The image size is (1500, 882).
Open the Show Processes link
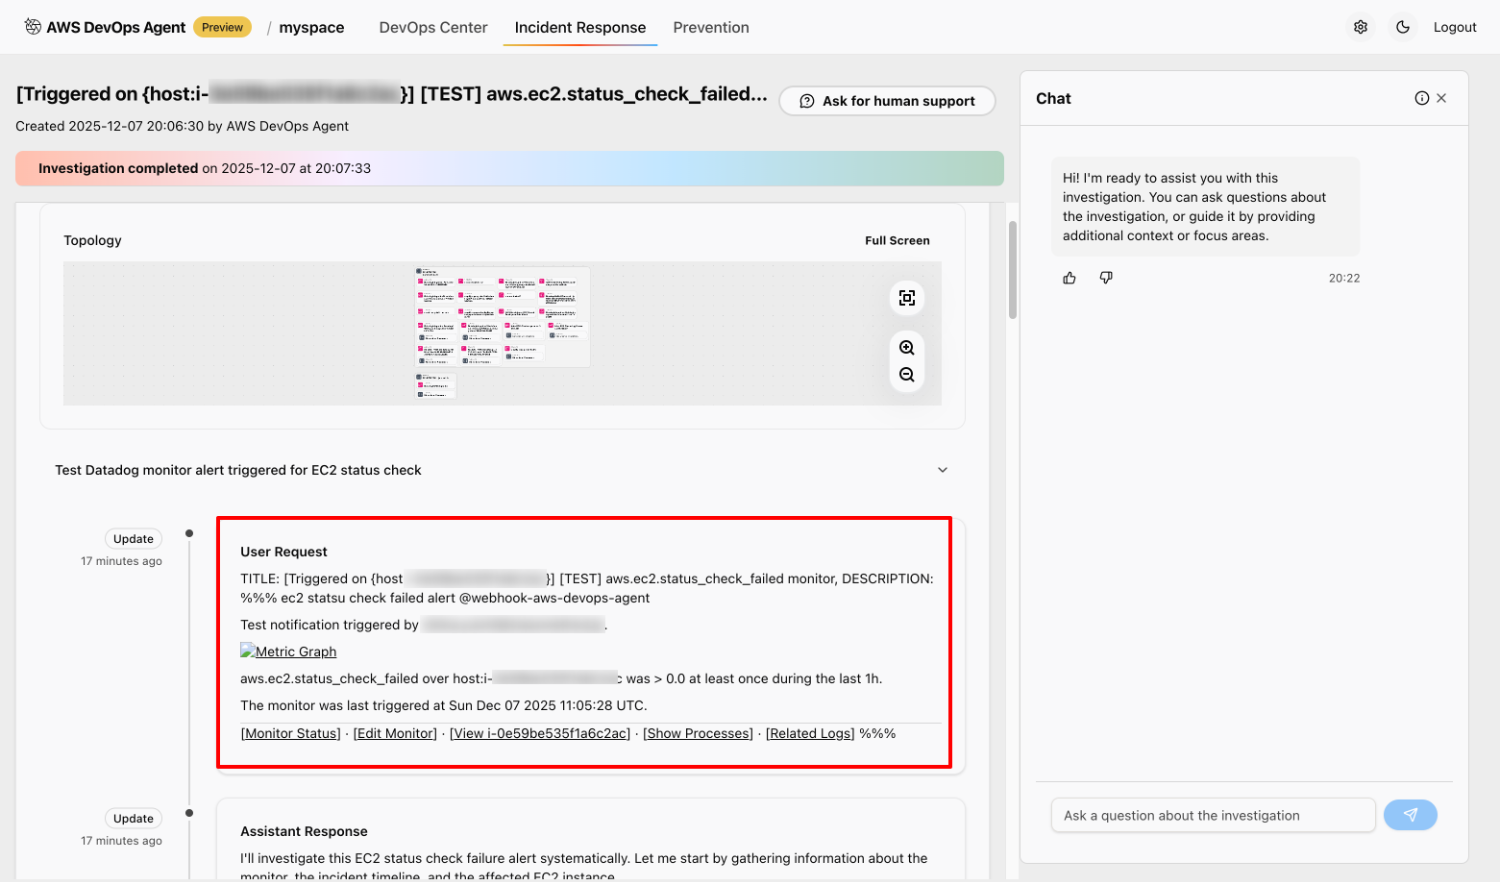tap(698, 733)
